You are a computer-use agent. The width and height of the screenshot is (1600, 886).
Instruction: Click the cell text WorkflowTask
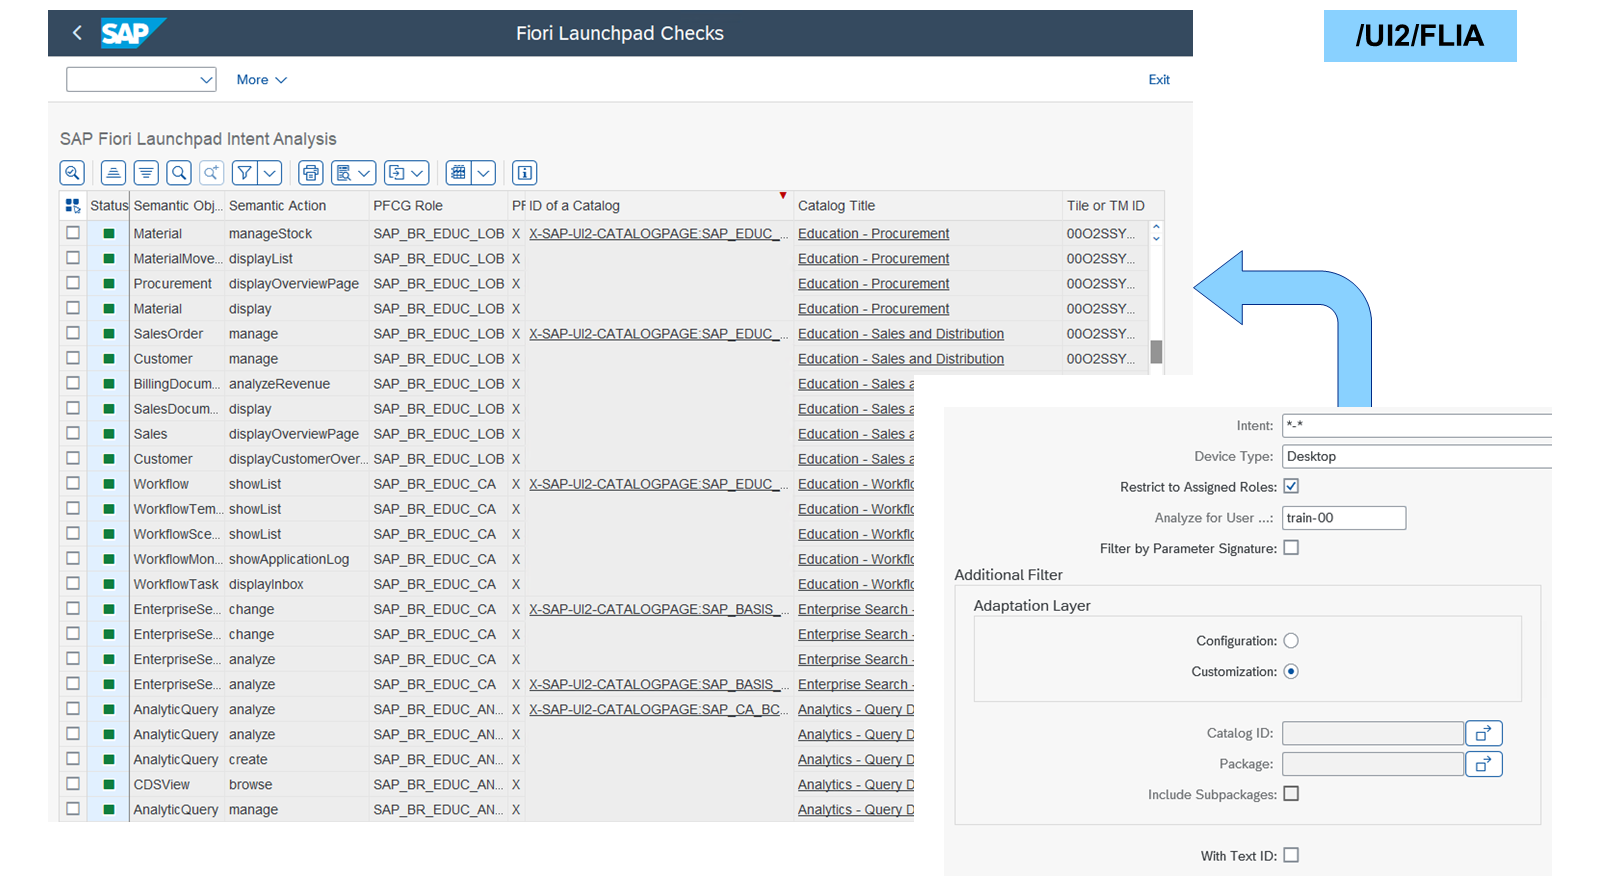pos(176,584)
